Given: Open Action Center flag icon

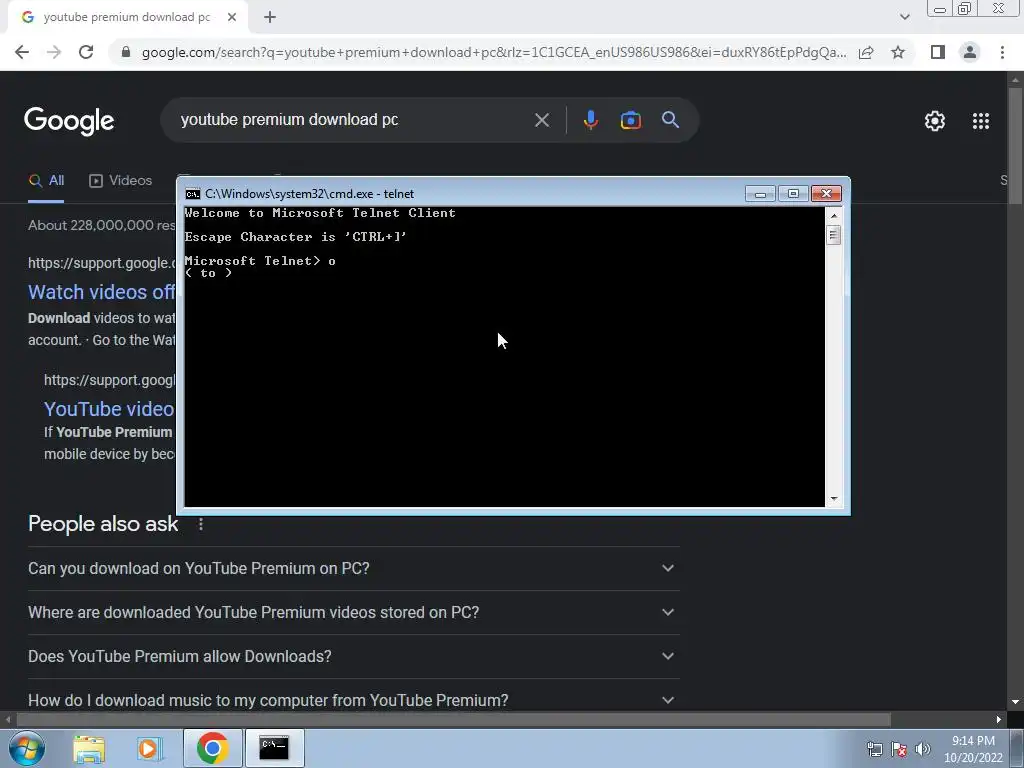Looking at the screenshot, I should [899, 749].
